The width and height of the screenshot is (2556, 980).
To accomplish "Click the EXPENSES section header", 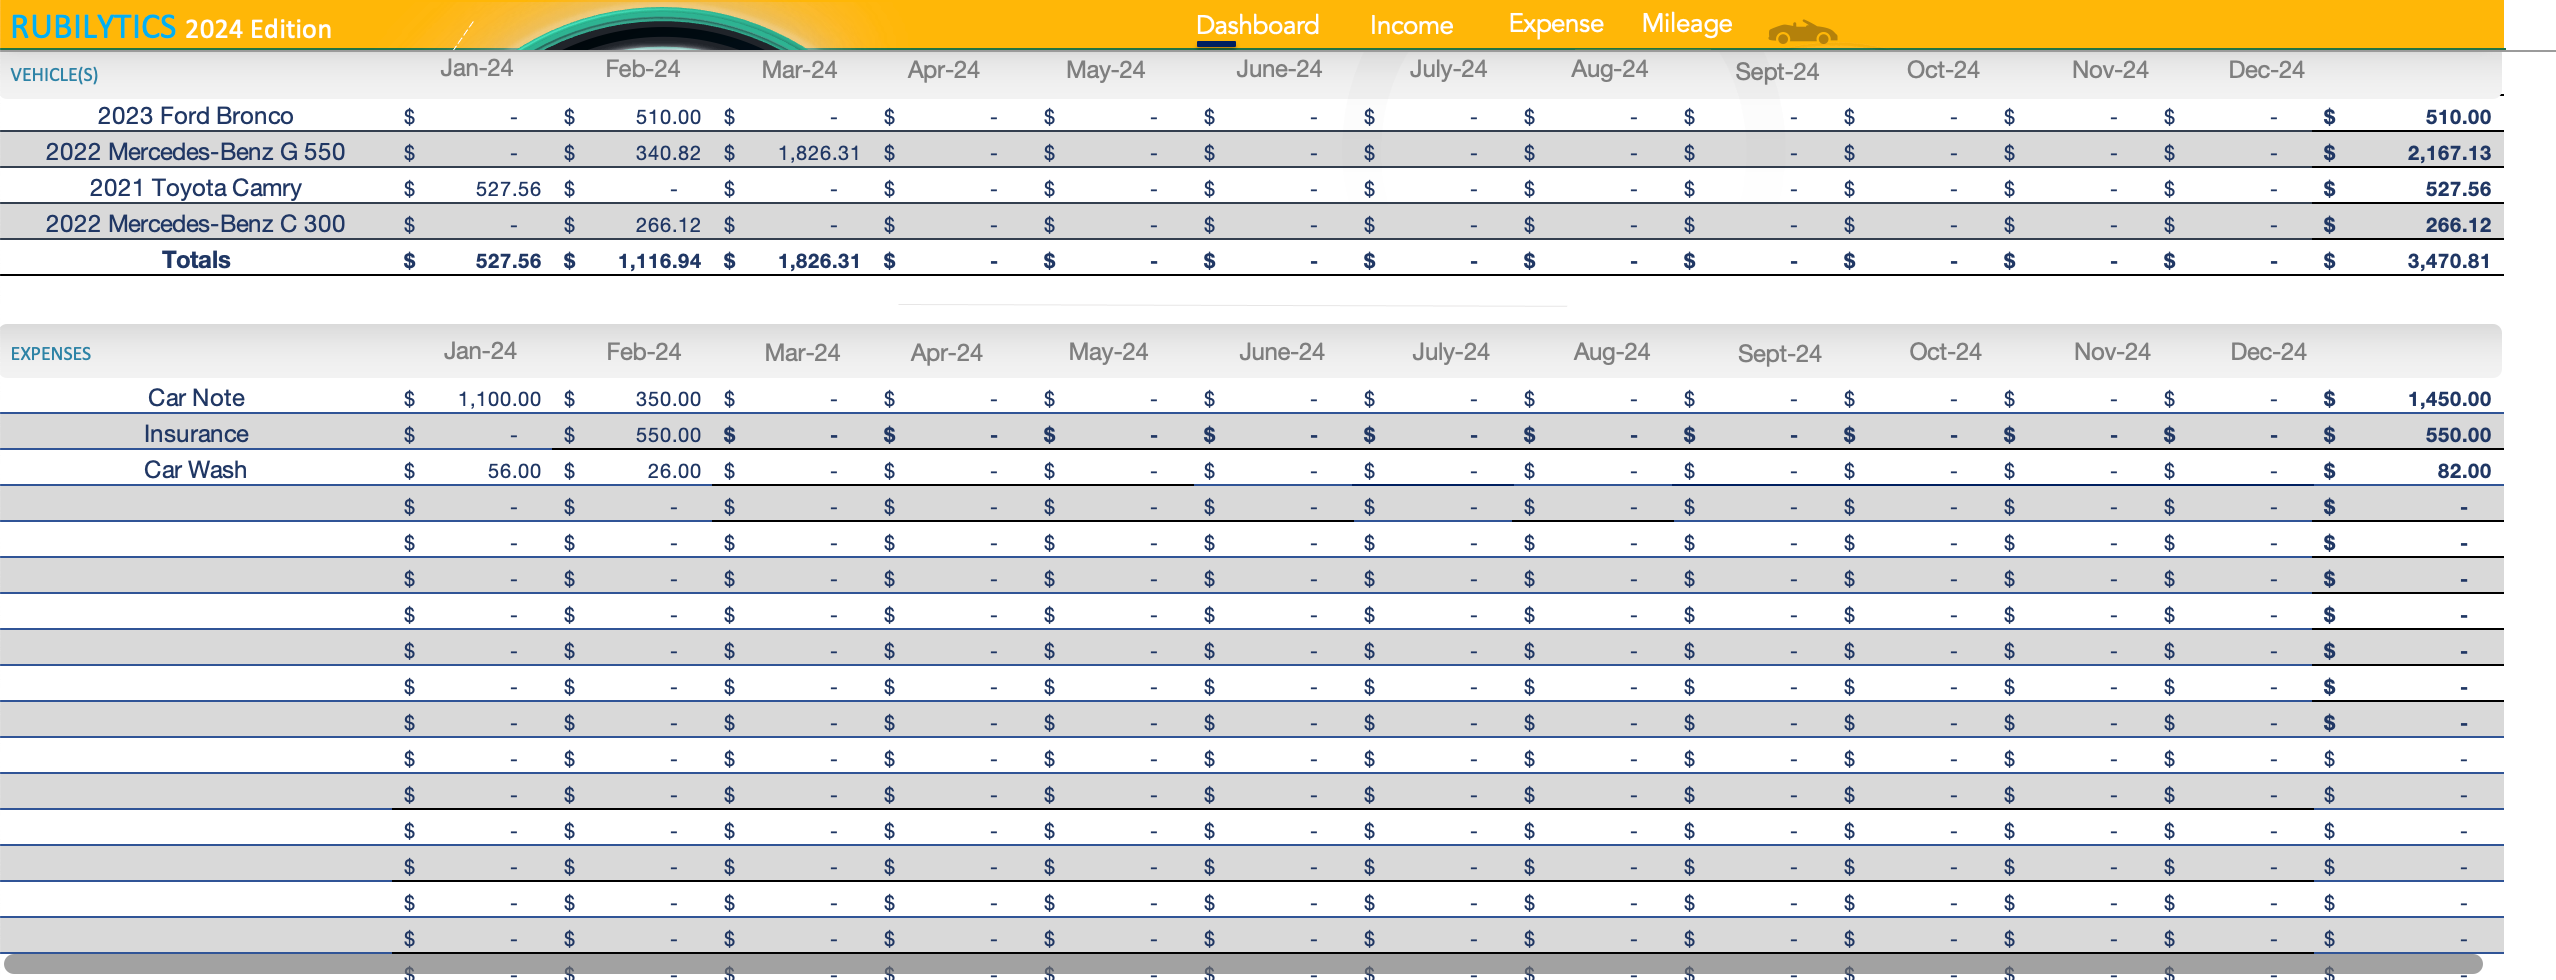I will [51, 353].
